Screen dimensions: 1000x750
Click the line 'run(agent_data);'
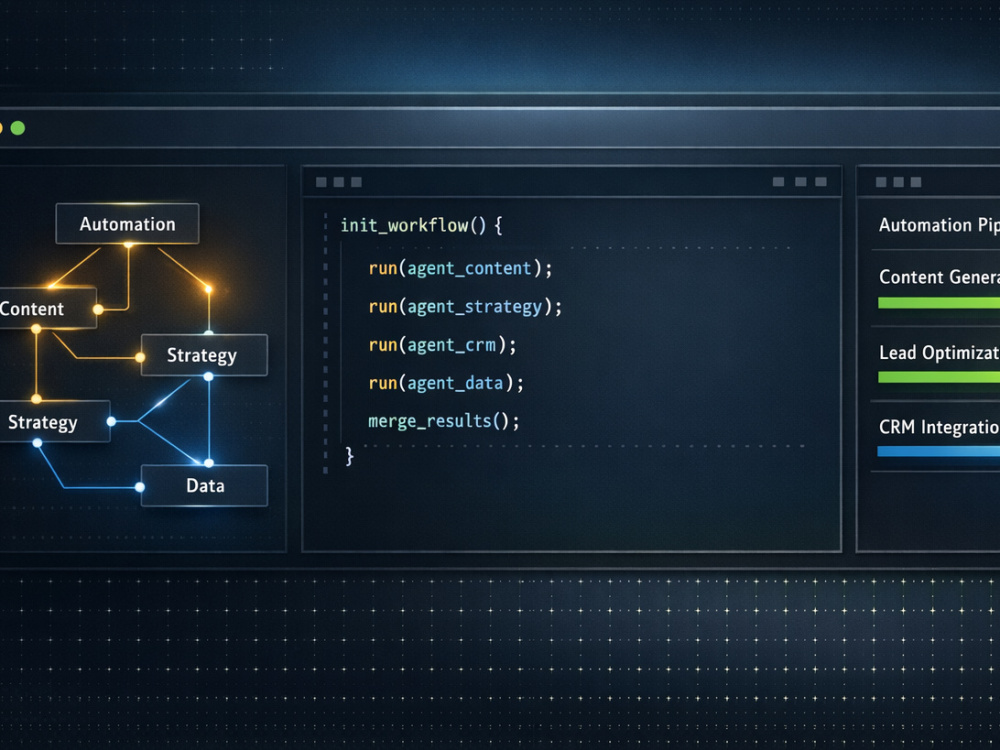[x=446, y=383]
